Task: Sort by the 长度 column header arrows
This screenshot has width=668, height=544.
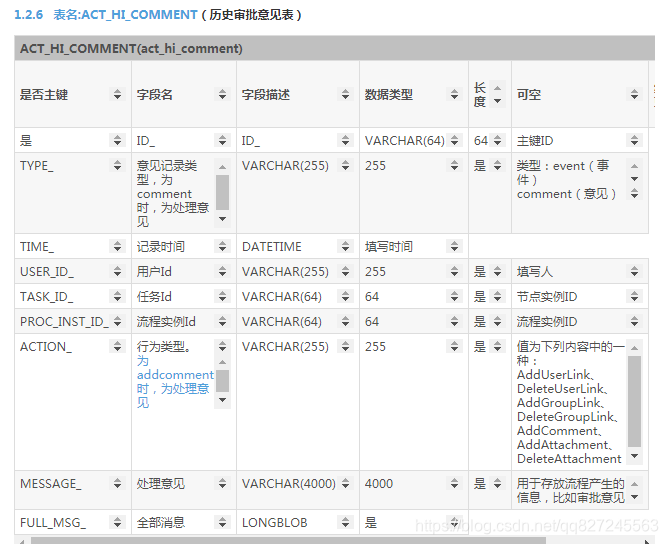Action: pos(498,94)
